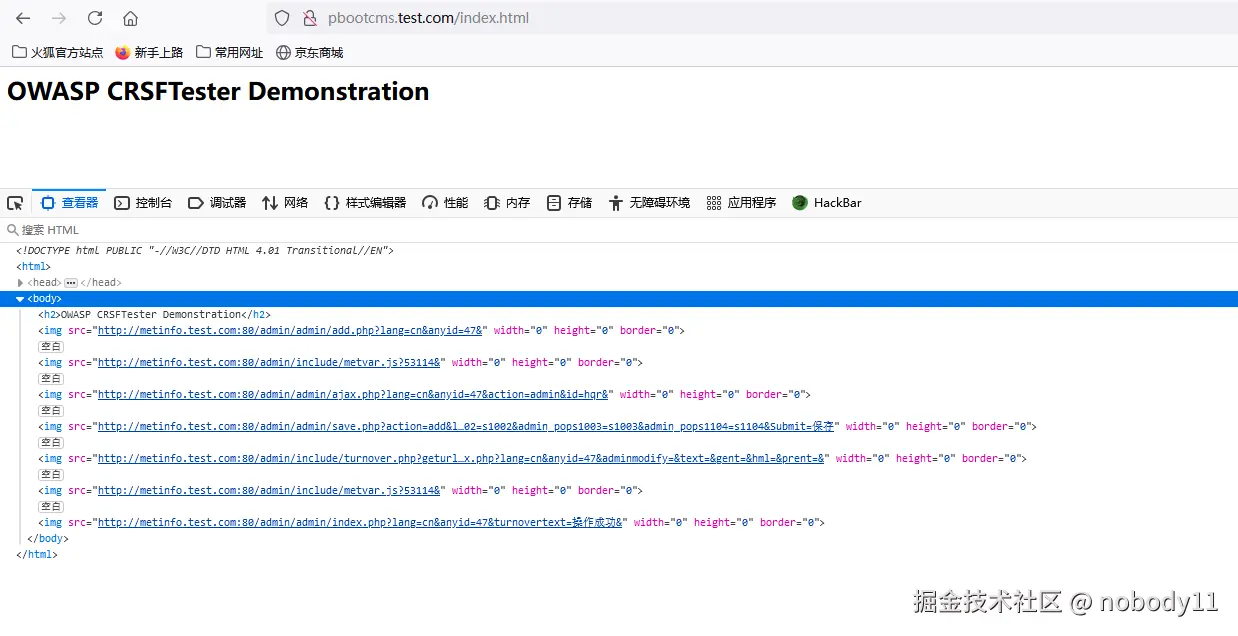
Task: Open the add.php?lang=cn&anyid=47 src link
Action: (291, 331)
